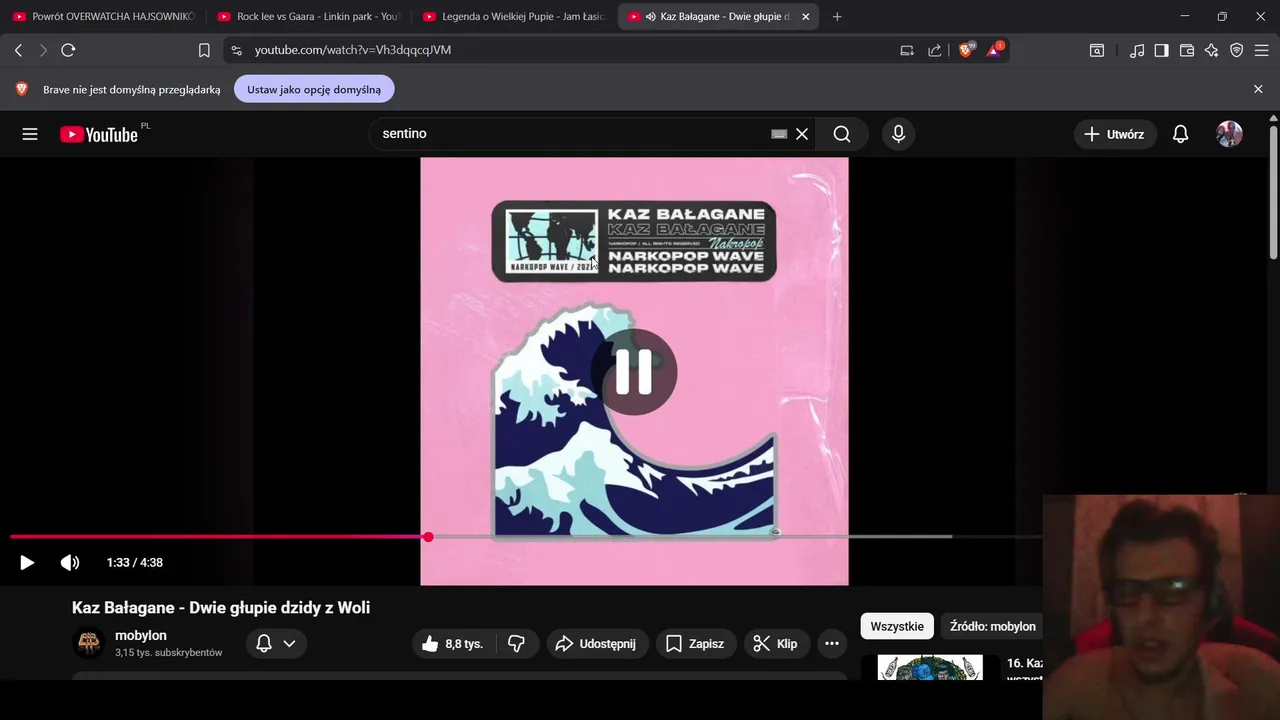The image size is (1280, 720).
Task: Click the install app icon in address bar
Action: tap(907, 50)
